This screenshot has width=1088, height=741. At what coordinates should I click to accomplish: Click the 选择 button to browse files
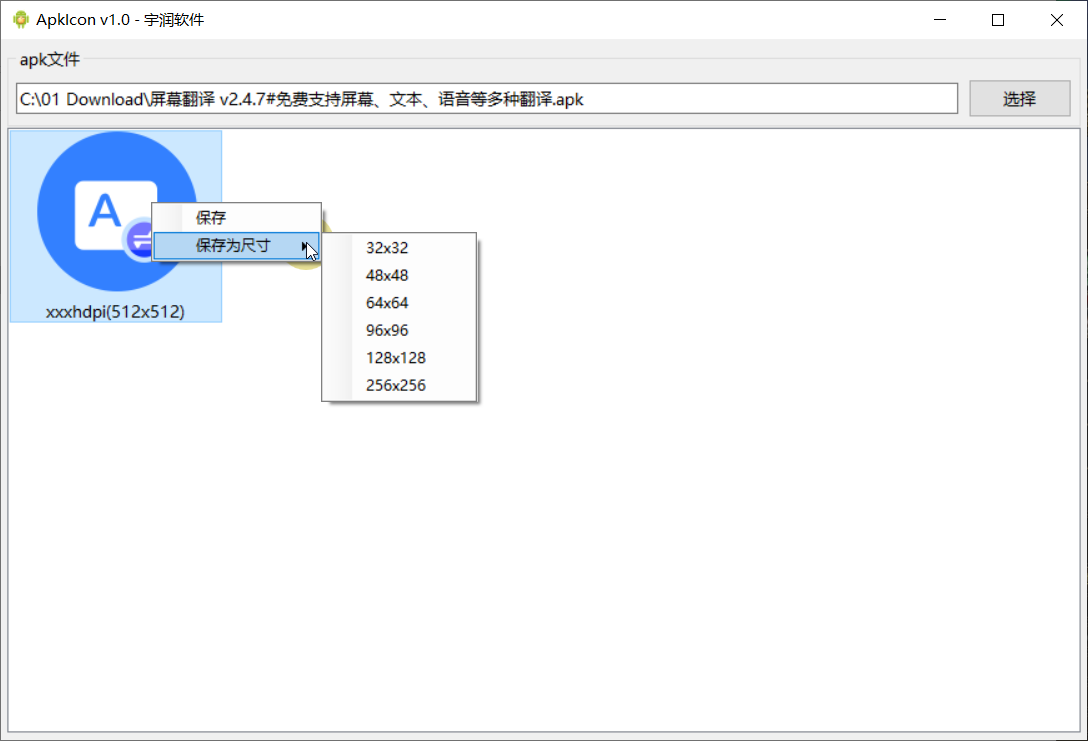(x=1019, y=98)
